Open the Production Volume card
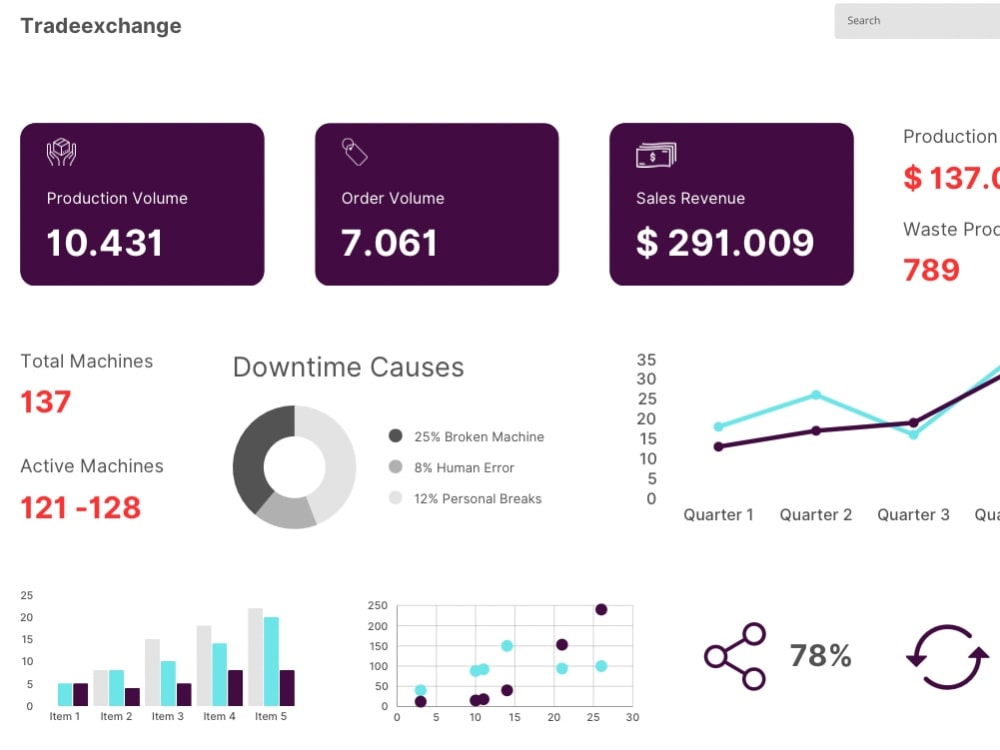1000x750 pixels. coord(142,204)
